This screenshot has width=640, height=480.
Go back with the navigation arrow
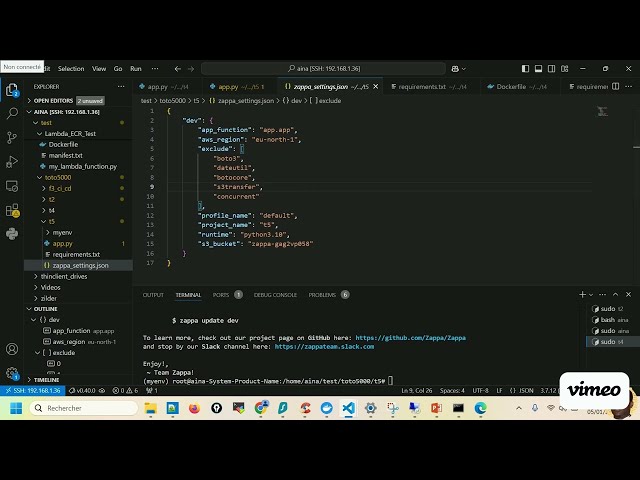coord(178,69)
